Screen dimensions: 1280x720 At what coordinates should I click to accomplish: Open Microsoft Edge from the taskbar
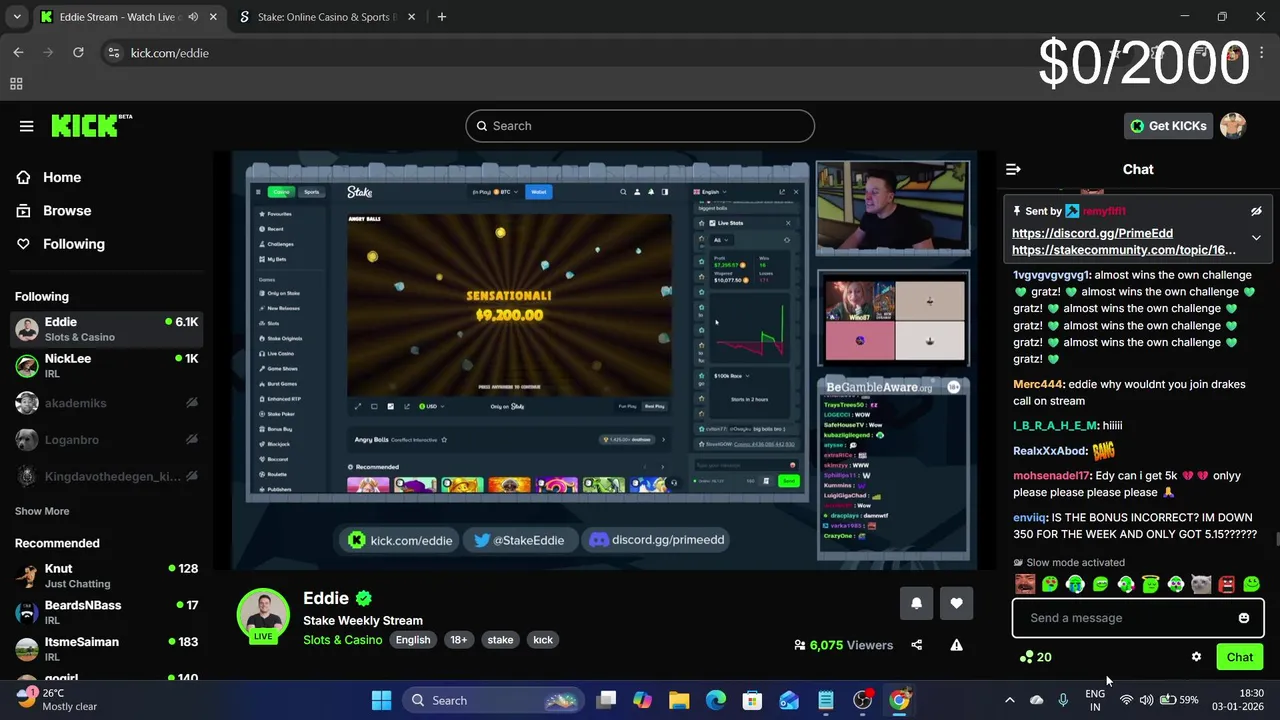point(716,700)
